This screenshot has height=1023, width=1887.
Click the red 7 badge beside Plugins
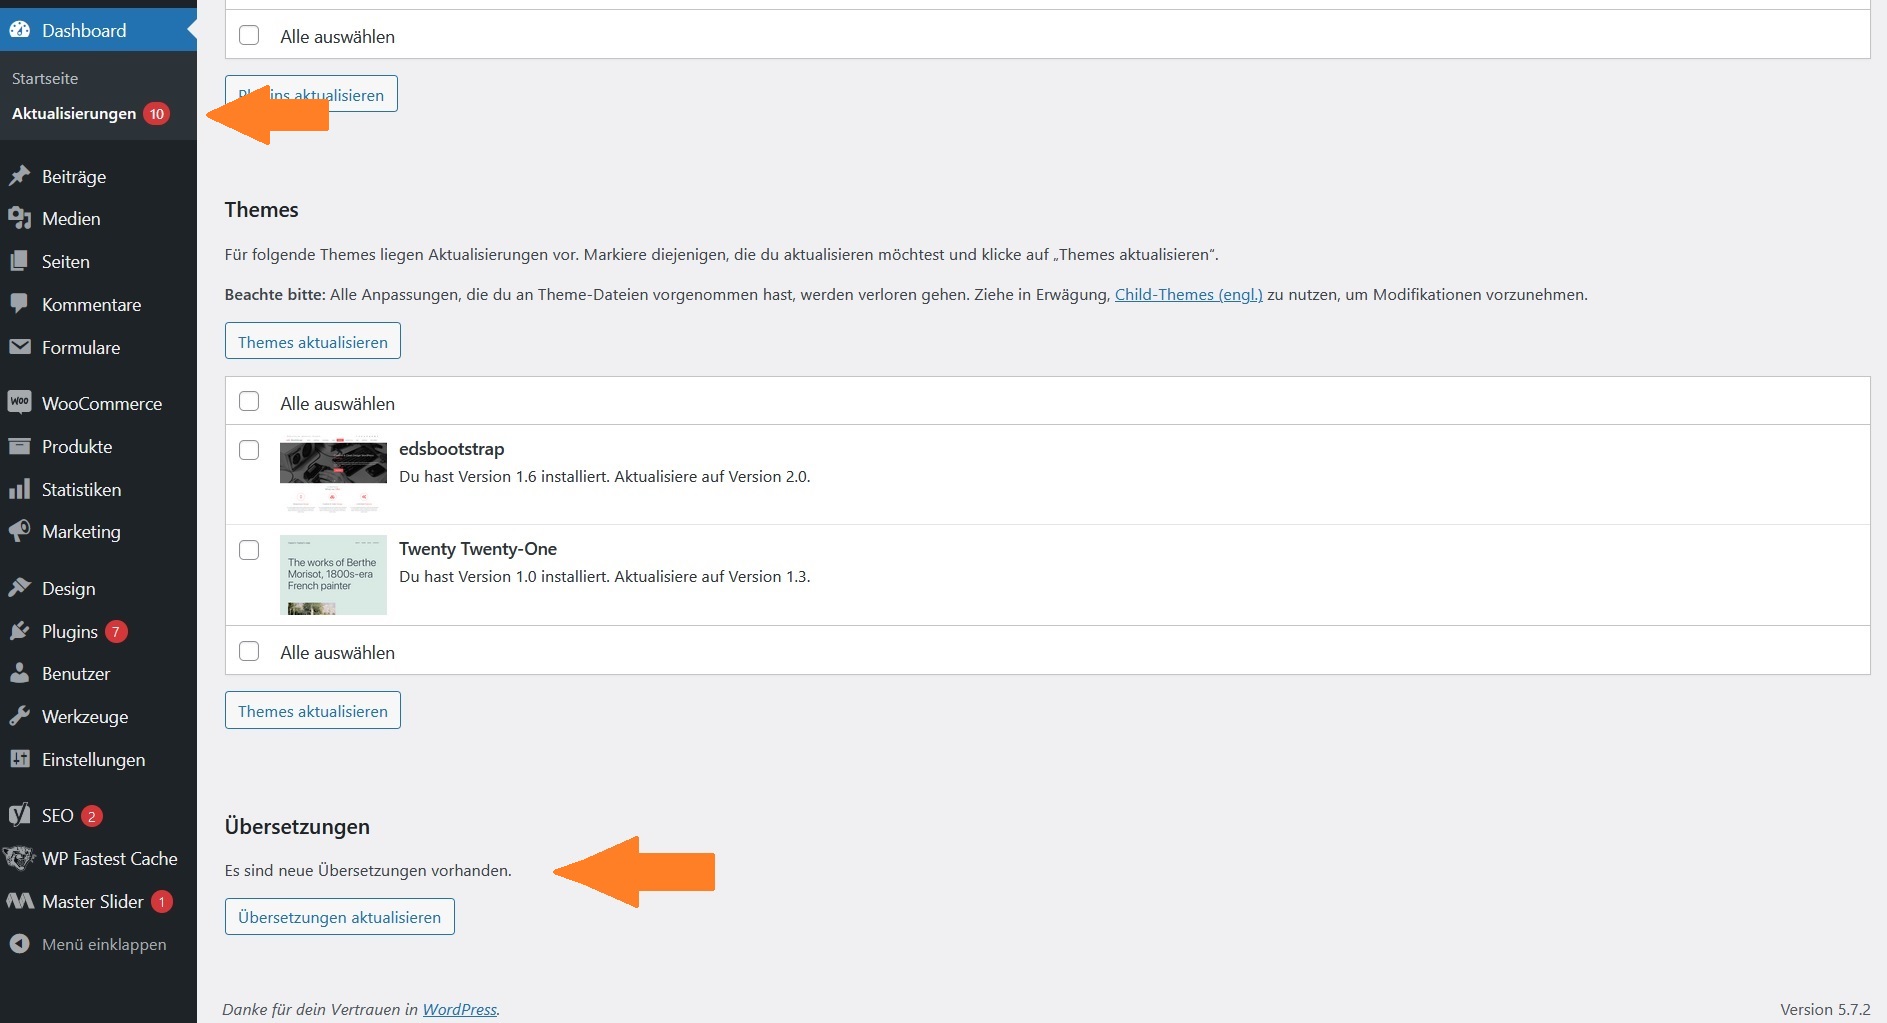click(x=116, y=632)
